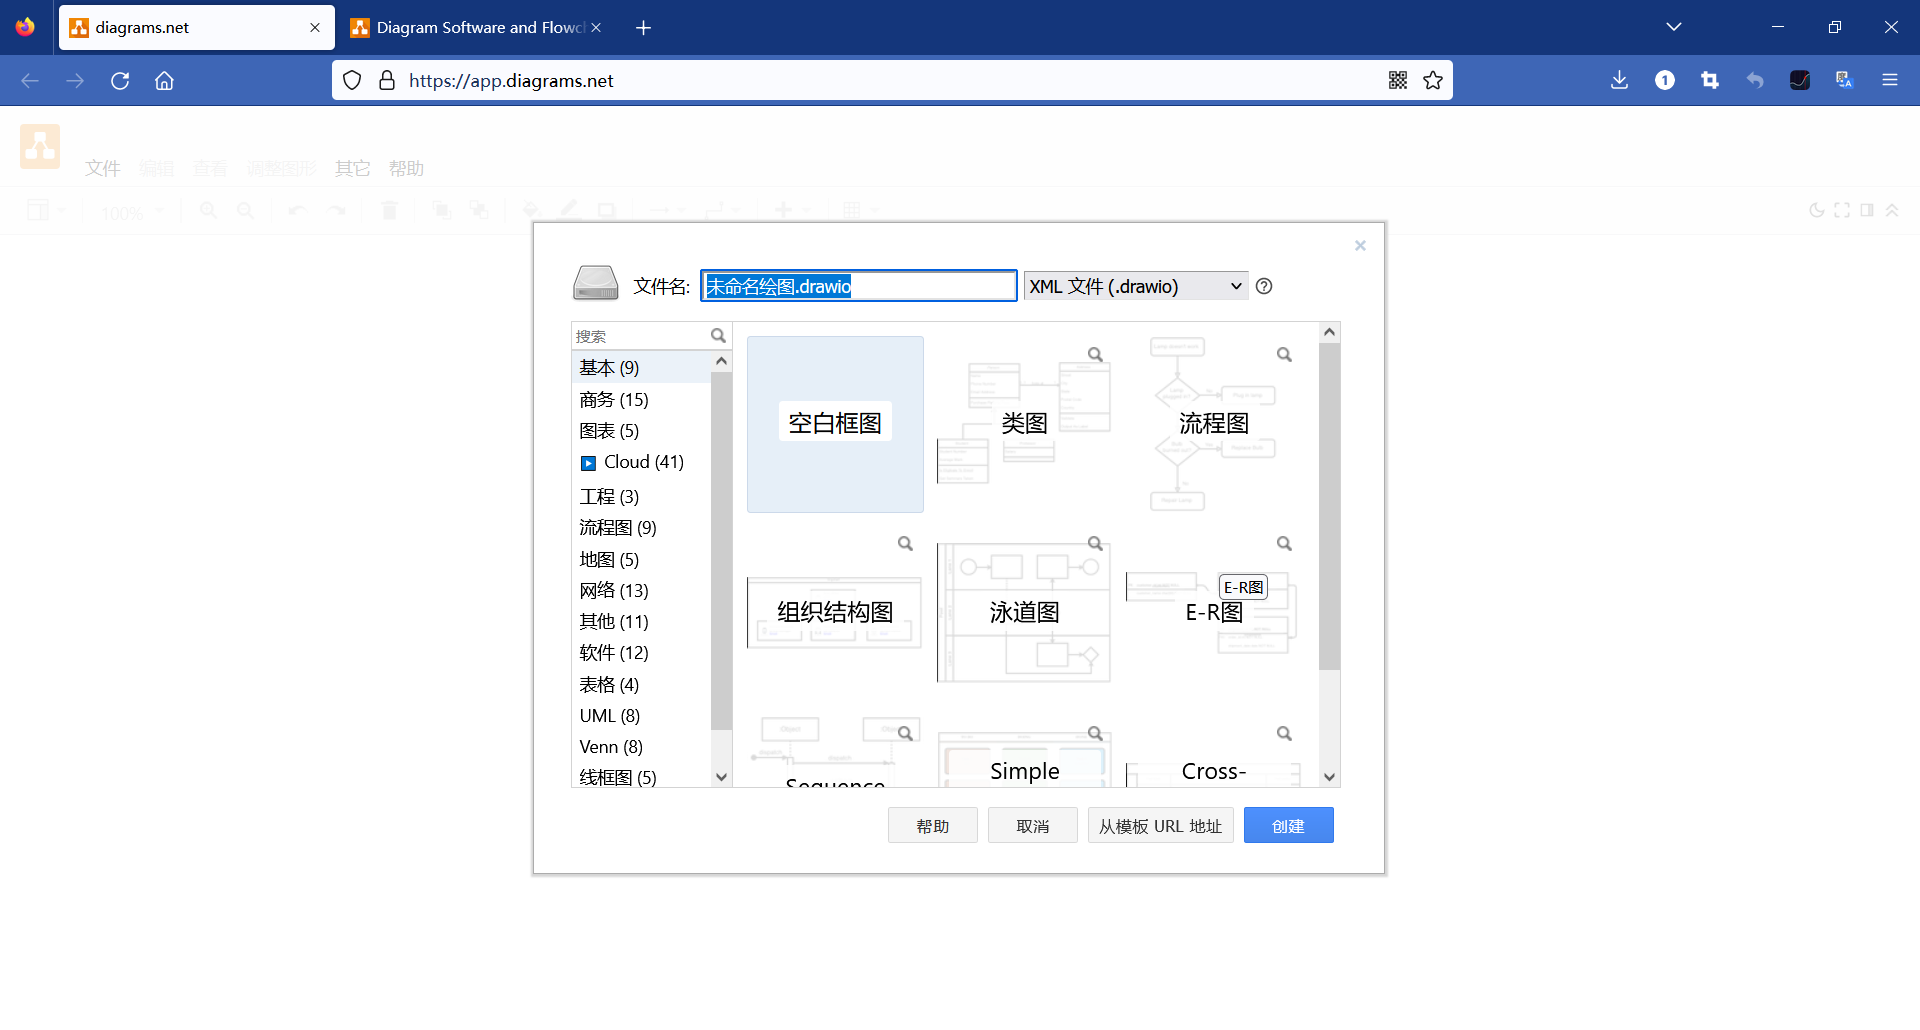The width and height of the screenshot is (1920, 1030).
Task: Click the device storage drive icon
Action: 595,283
